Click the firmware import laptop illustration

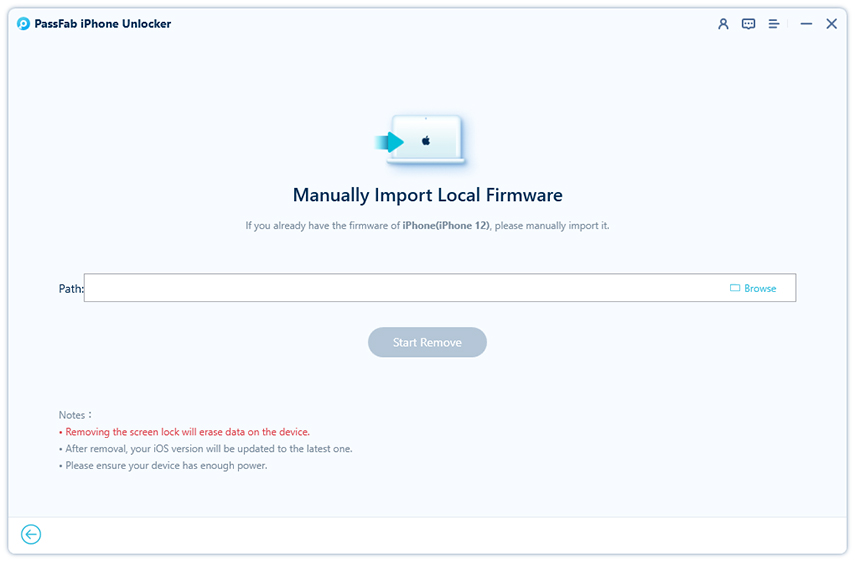click(x=424, y=142)
